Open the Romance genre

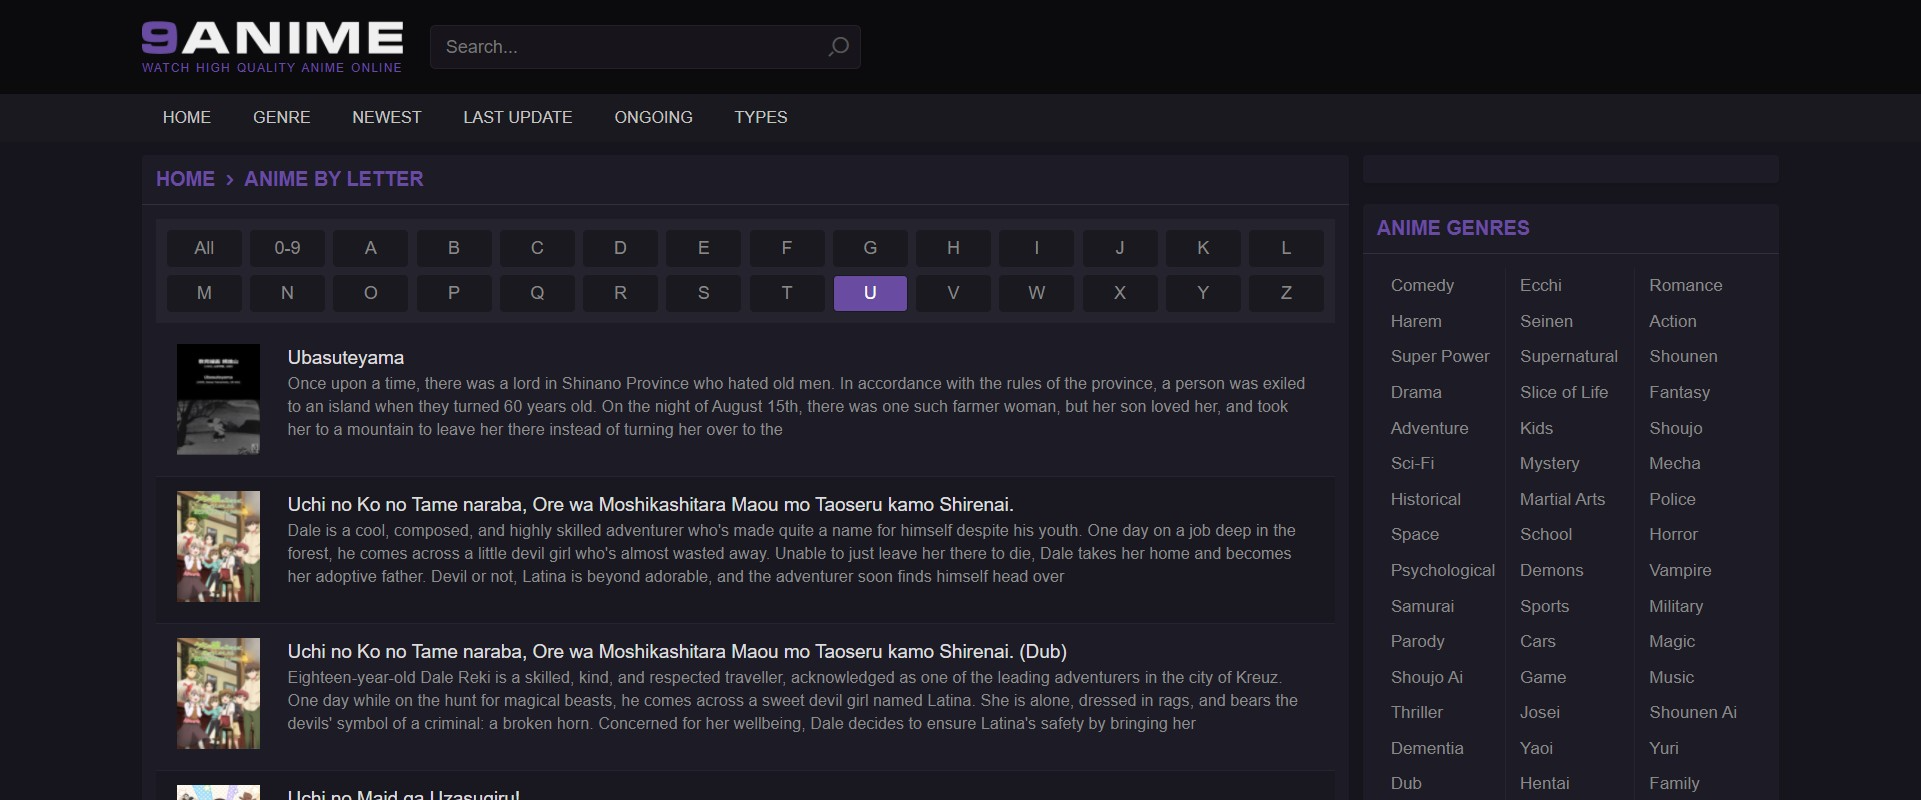(x=1686, y=285)
